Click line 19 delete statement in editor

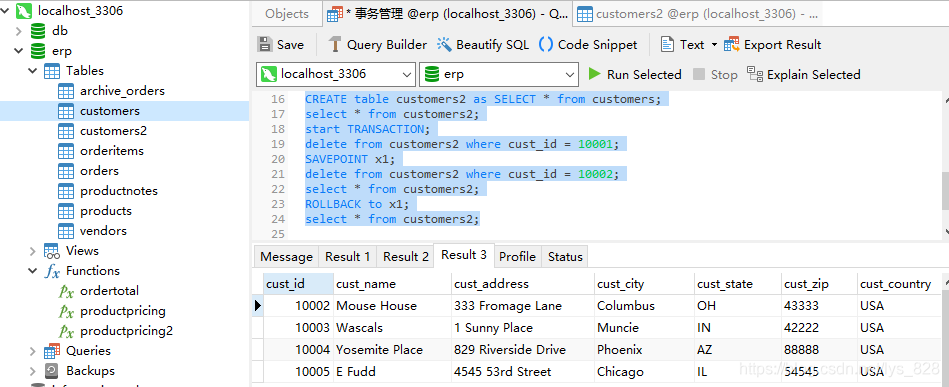(462, 144)
